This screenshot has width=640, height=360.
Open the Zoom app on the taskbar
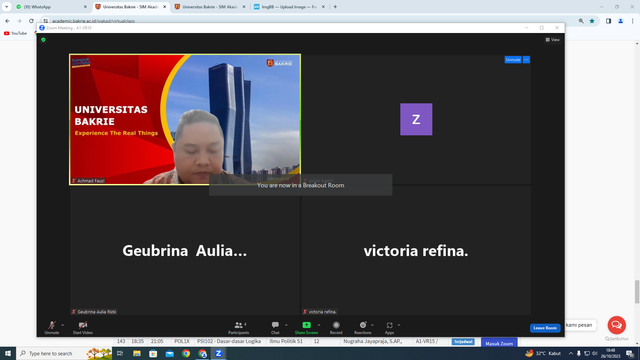coord(218,353)
